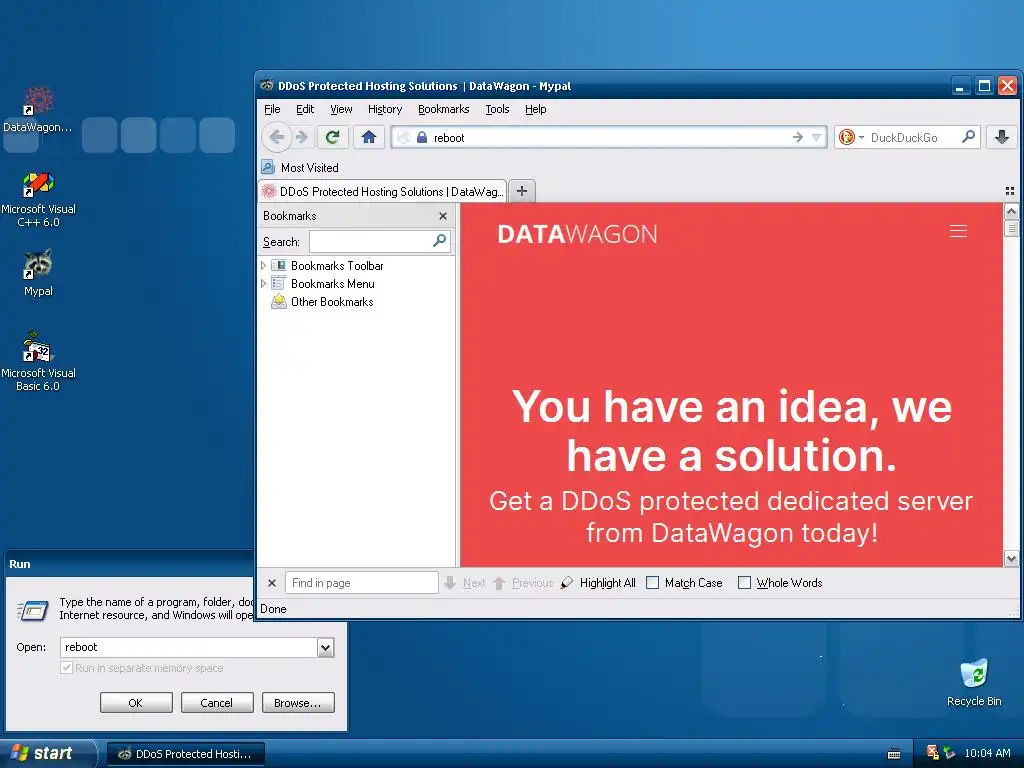Click the Find in page input

tap(361, 583)
